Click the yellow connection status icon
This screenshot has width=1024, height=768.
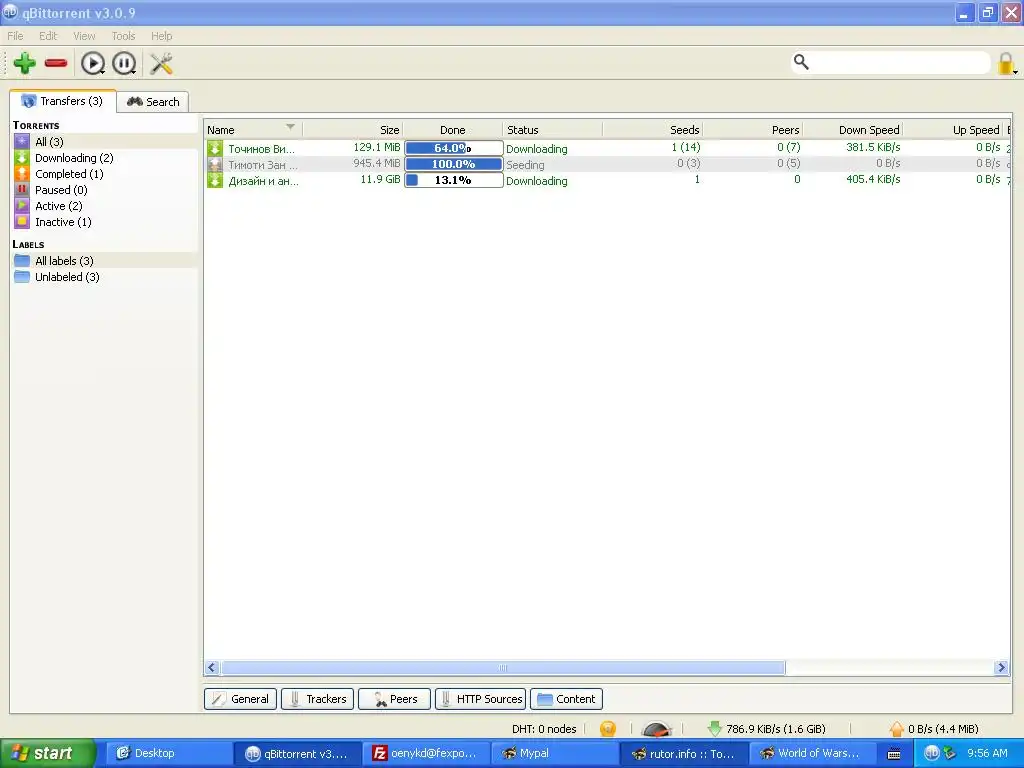pos(607,728)
